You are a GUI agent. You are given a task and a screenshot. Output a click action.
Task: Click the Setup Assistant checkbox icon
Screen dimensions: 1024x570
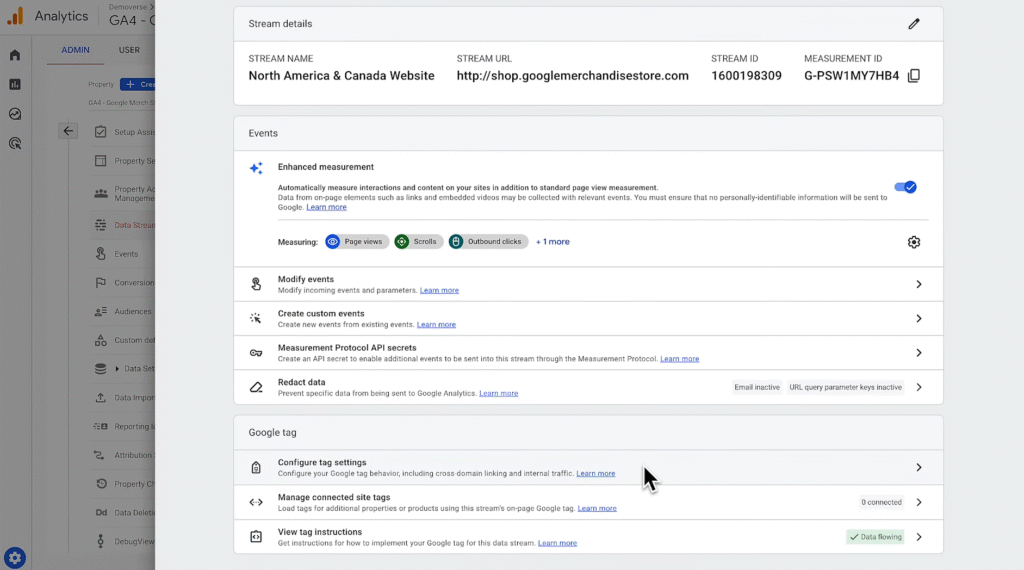[x=101, y=132]
